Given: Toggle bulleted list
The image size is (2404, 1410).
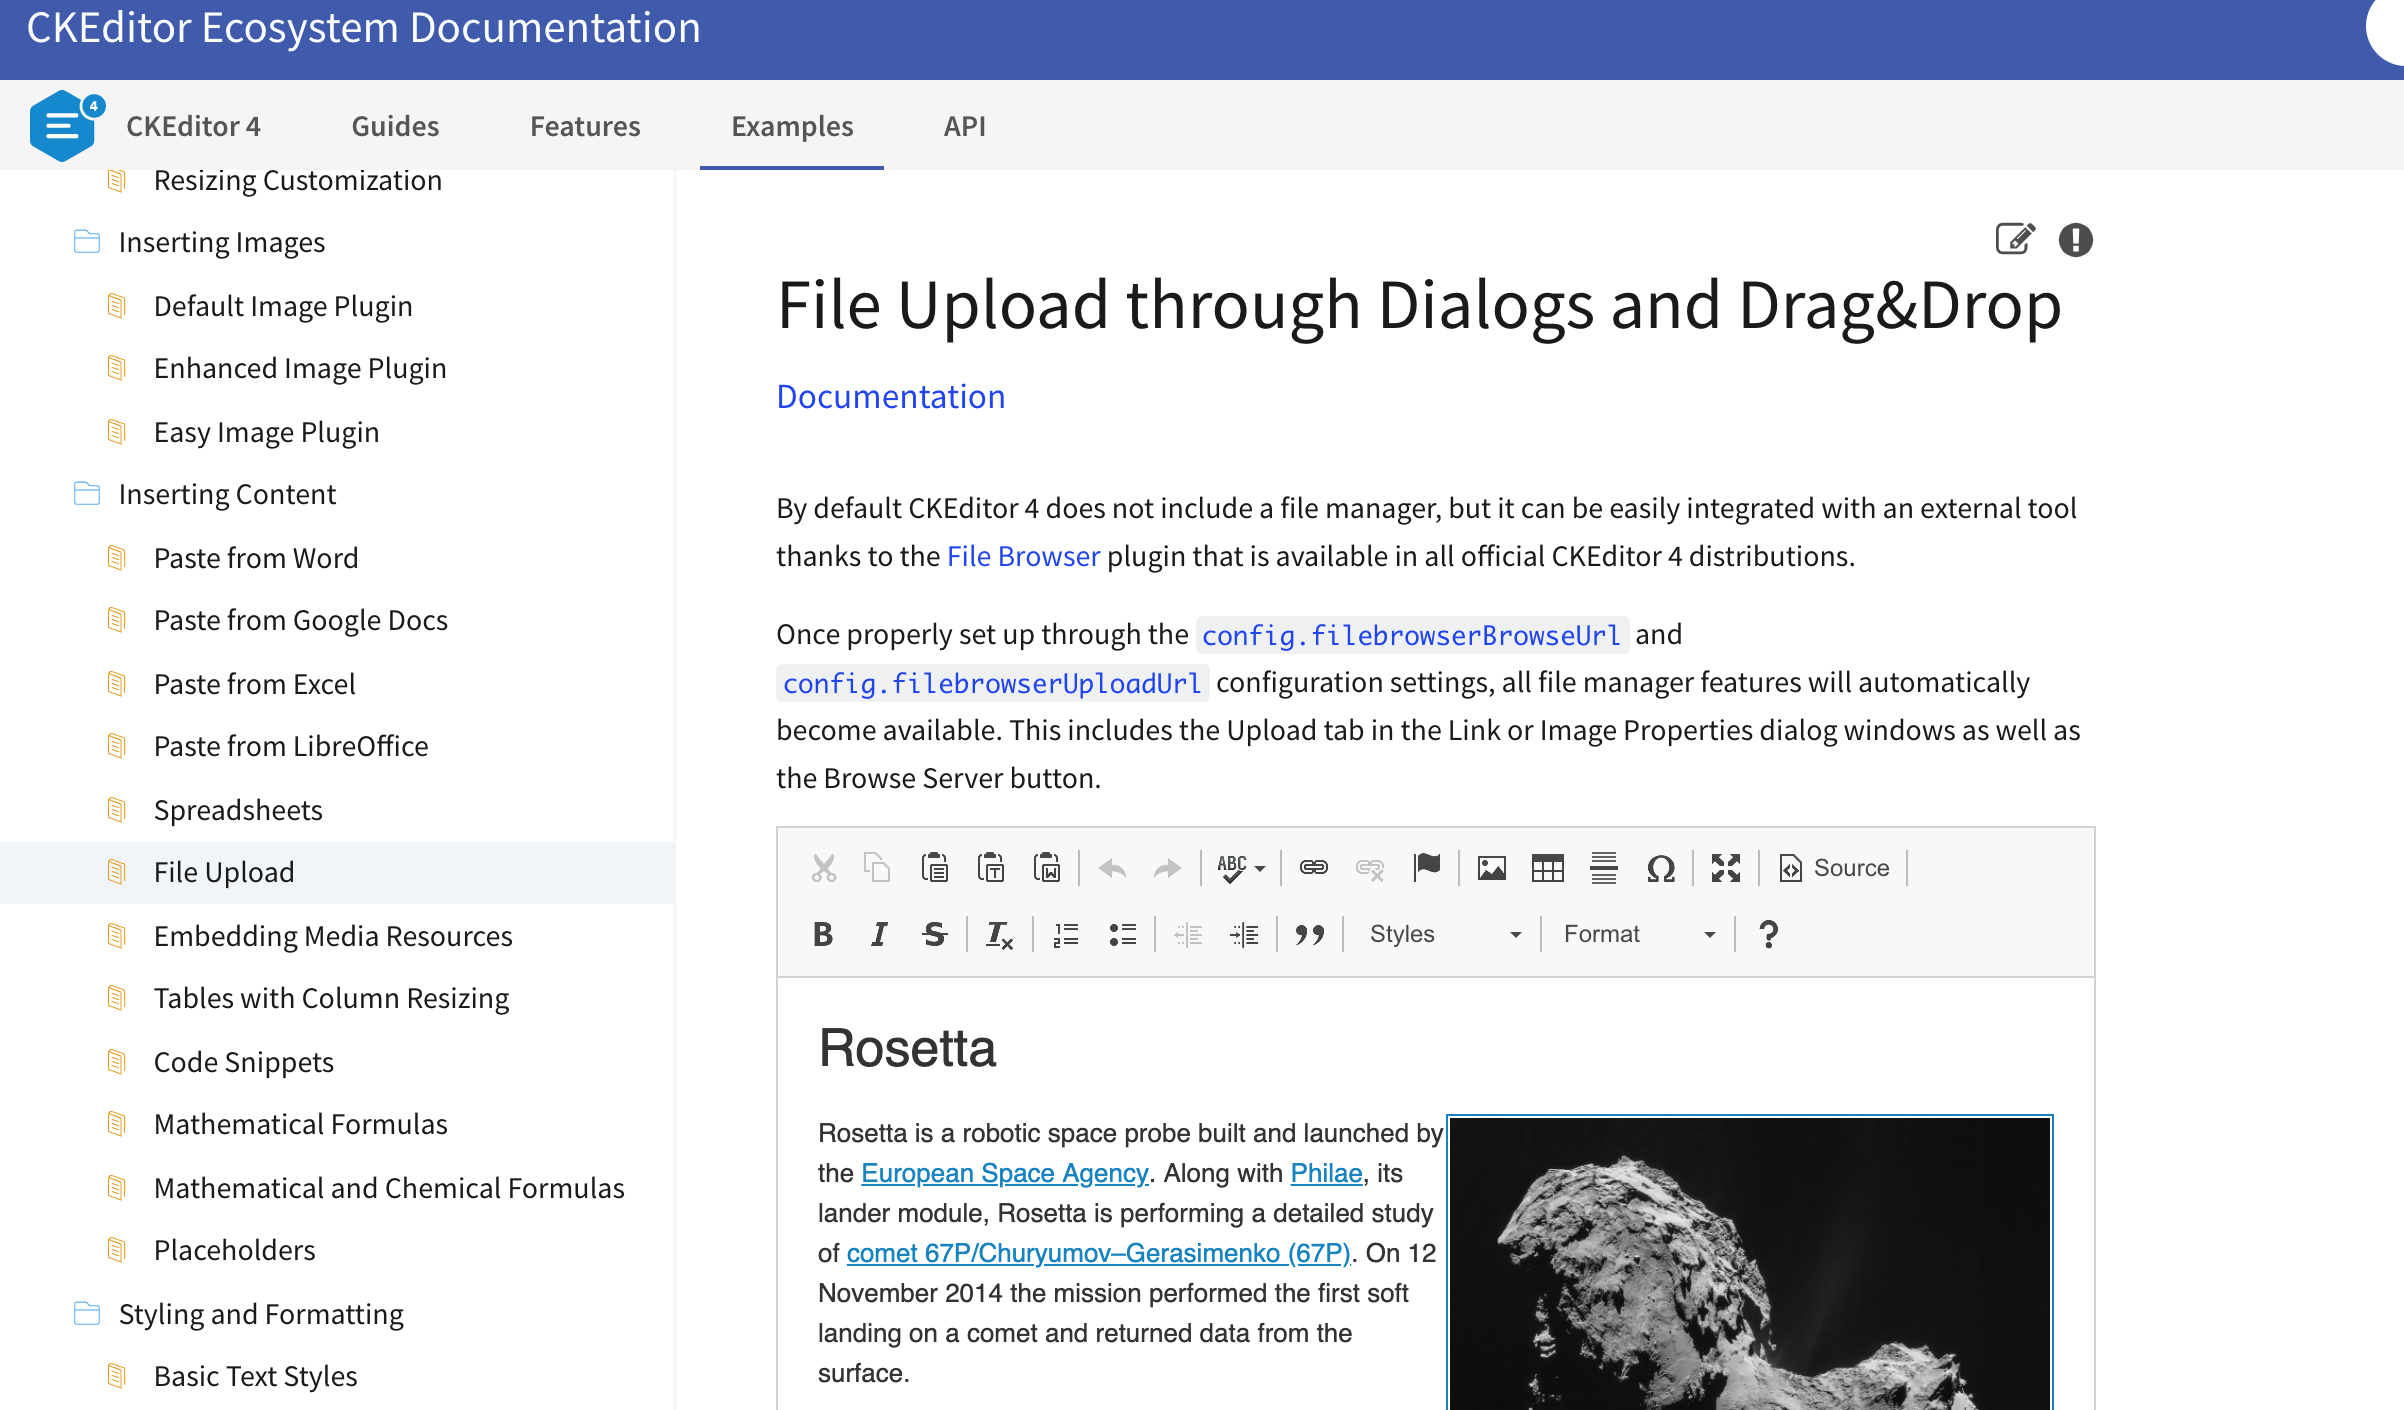Looking at the screenshot, I should point(1122,934).
